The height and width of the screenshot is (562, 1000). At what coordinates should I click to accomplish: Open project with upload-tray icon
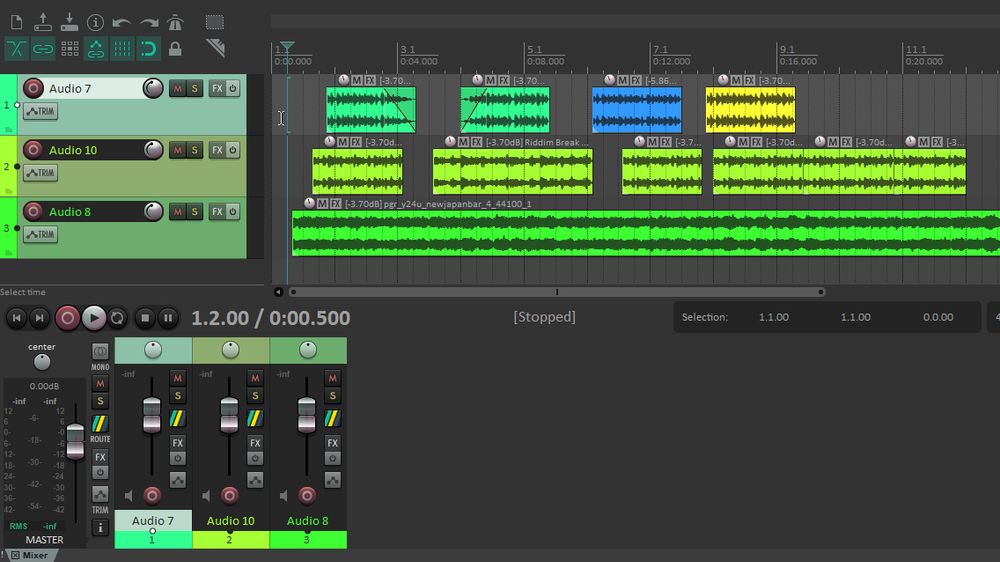click(43, 22)
